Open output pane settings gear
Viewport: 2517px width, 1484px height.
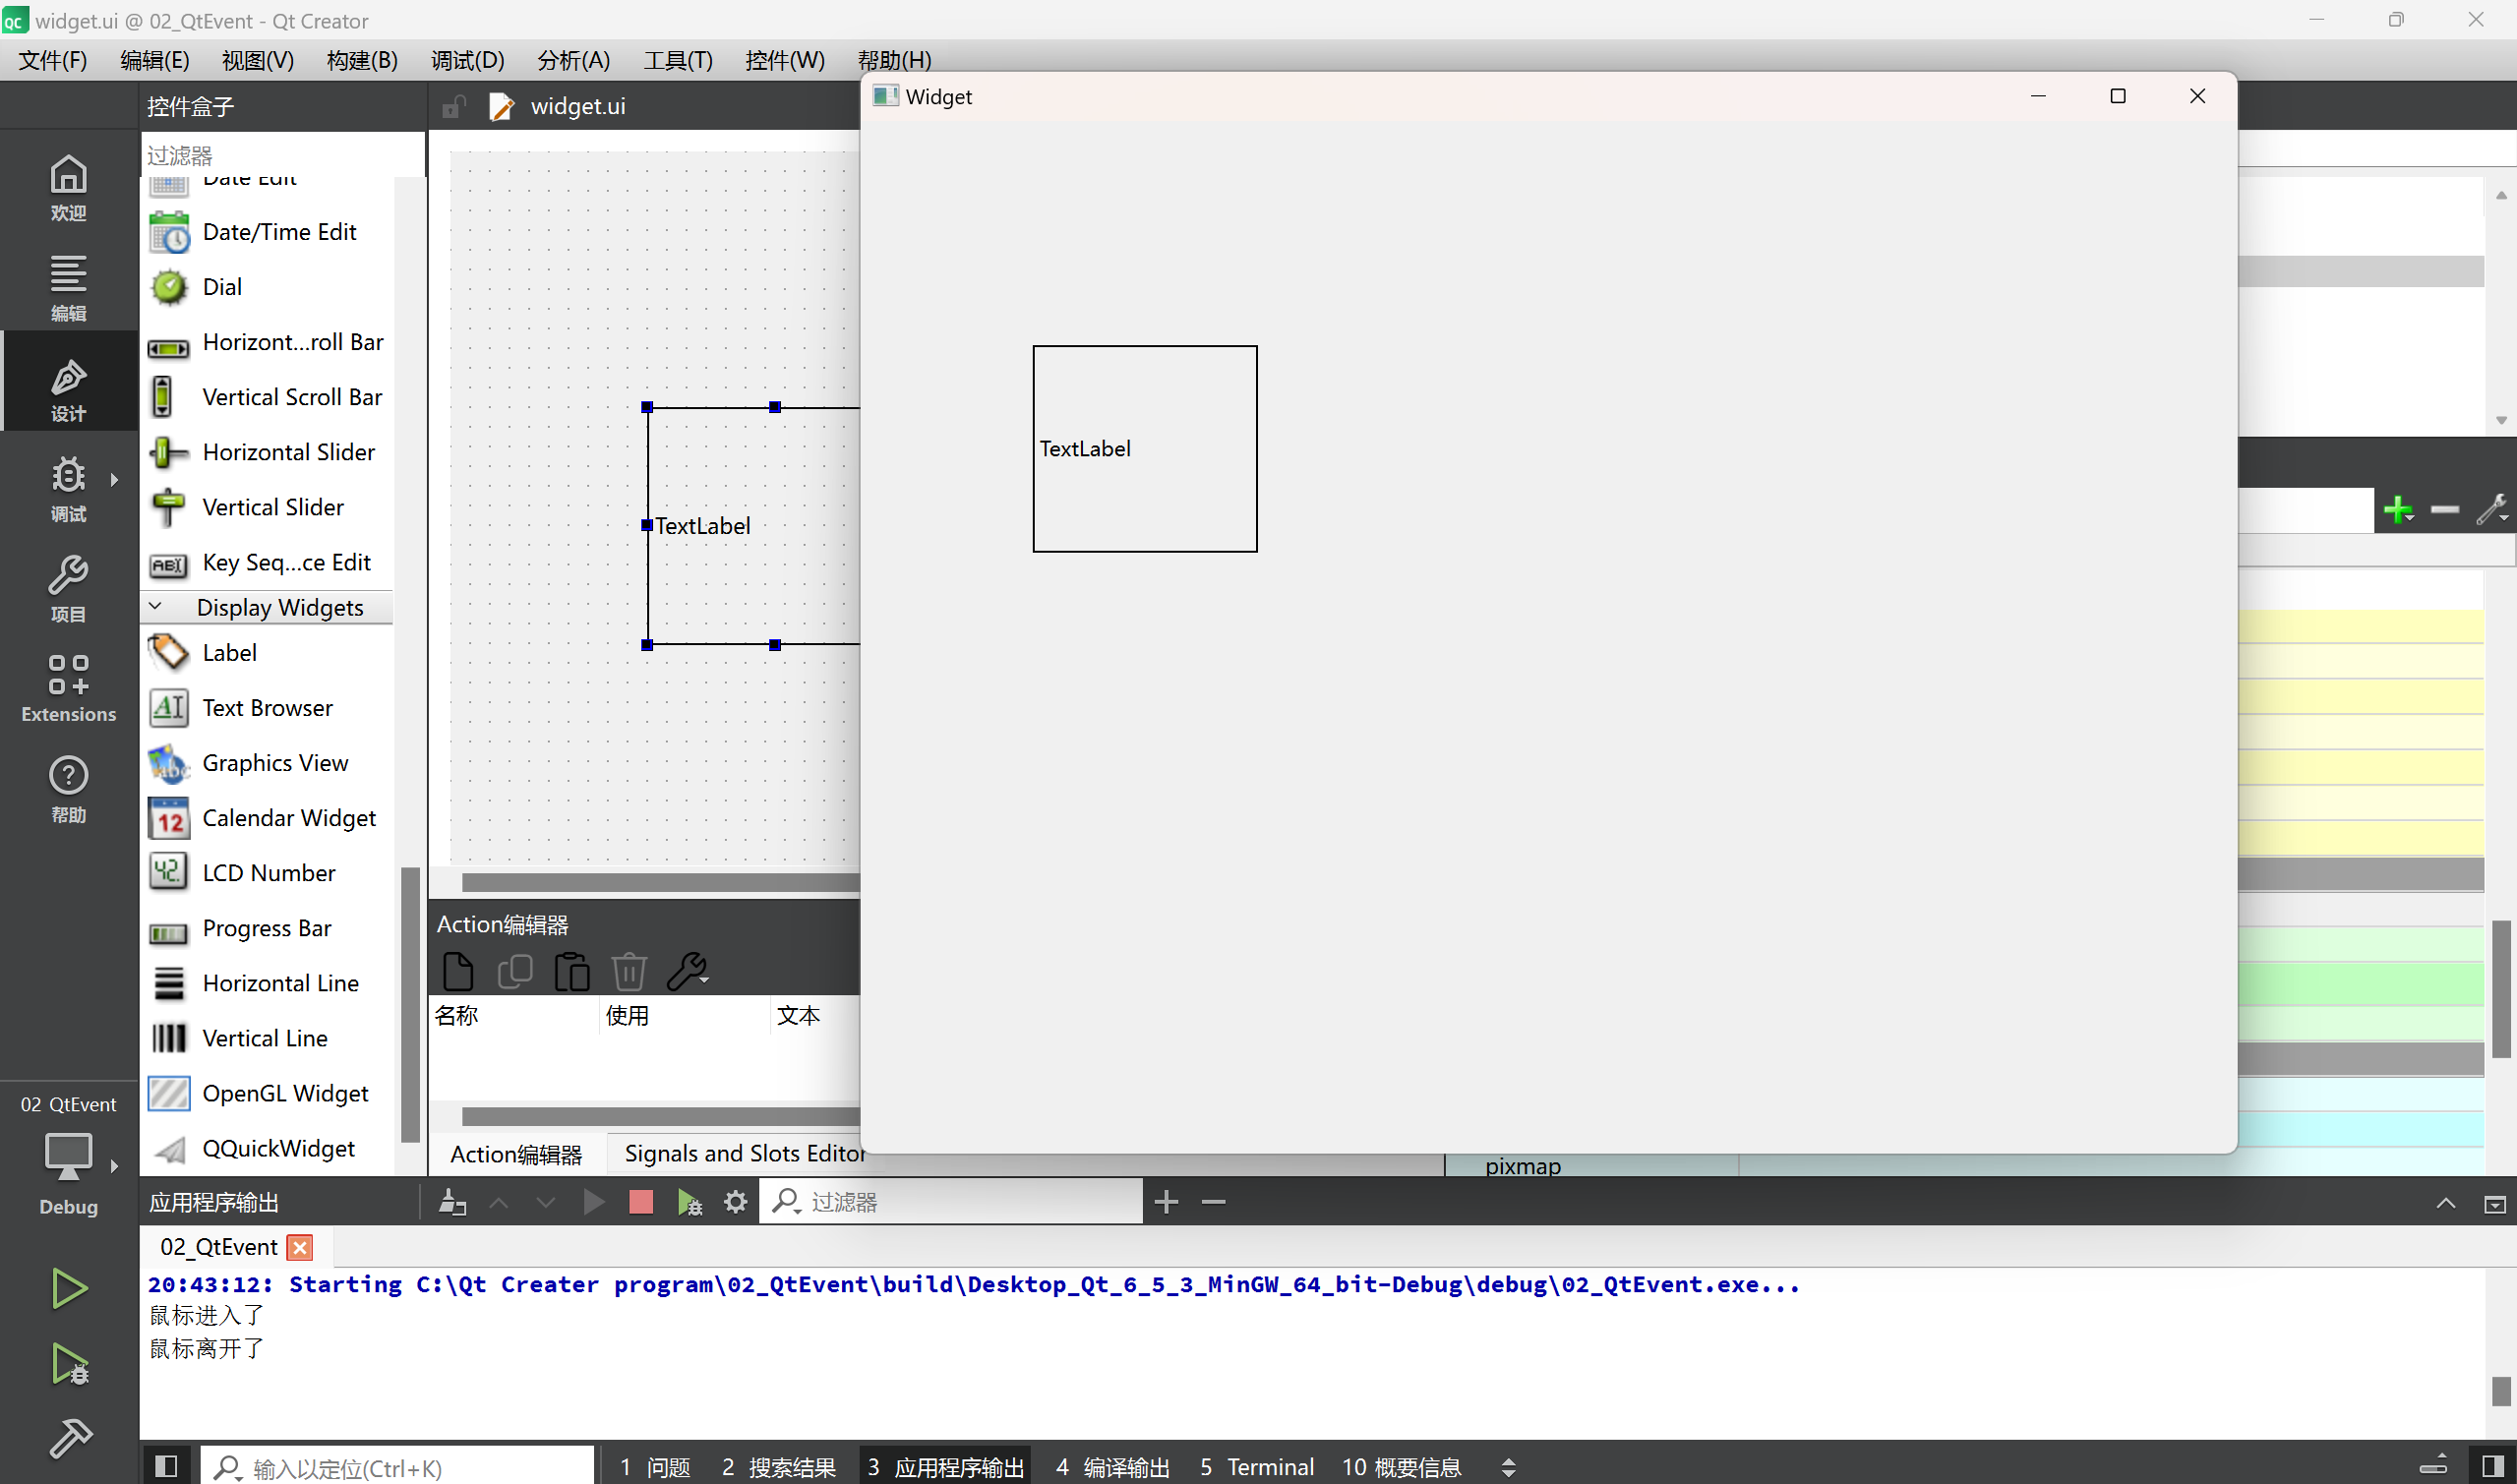(736, 1201)
